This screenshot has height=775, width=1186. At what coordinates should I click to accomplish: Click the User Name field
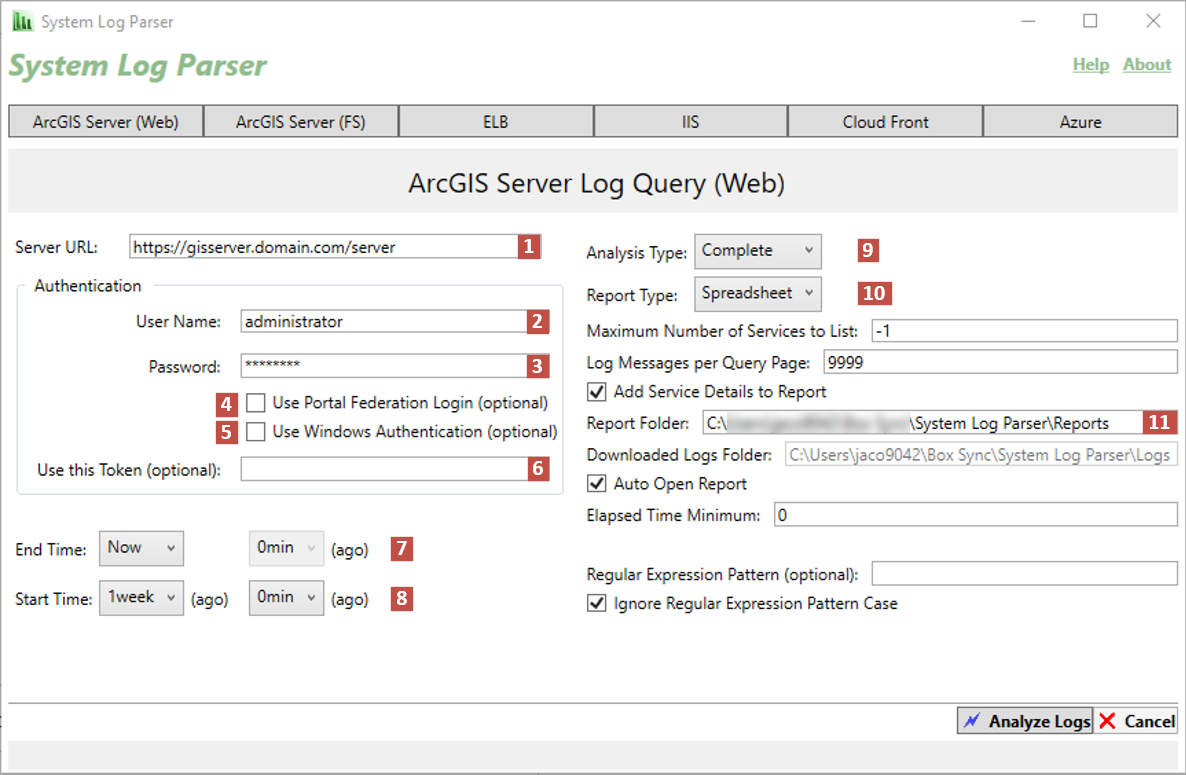(395, 321)
